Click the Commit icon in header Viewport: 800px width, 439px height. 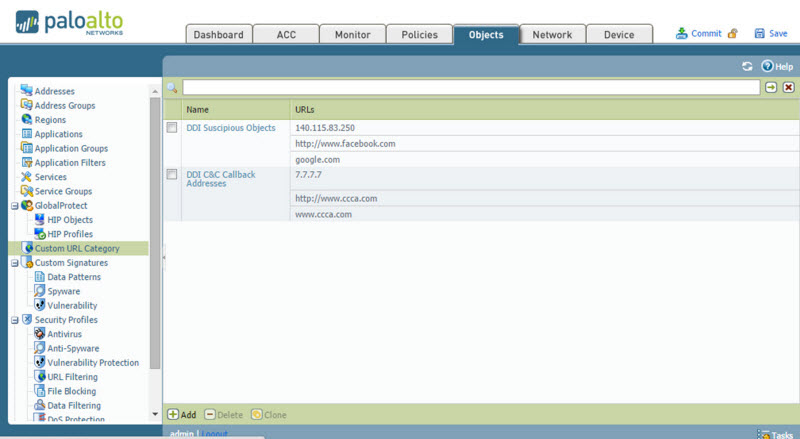682,34
